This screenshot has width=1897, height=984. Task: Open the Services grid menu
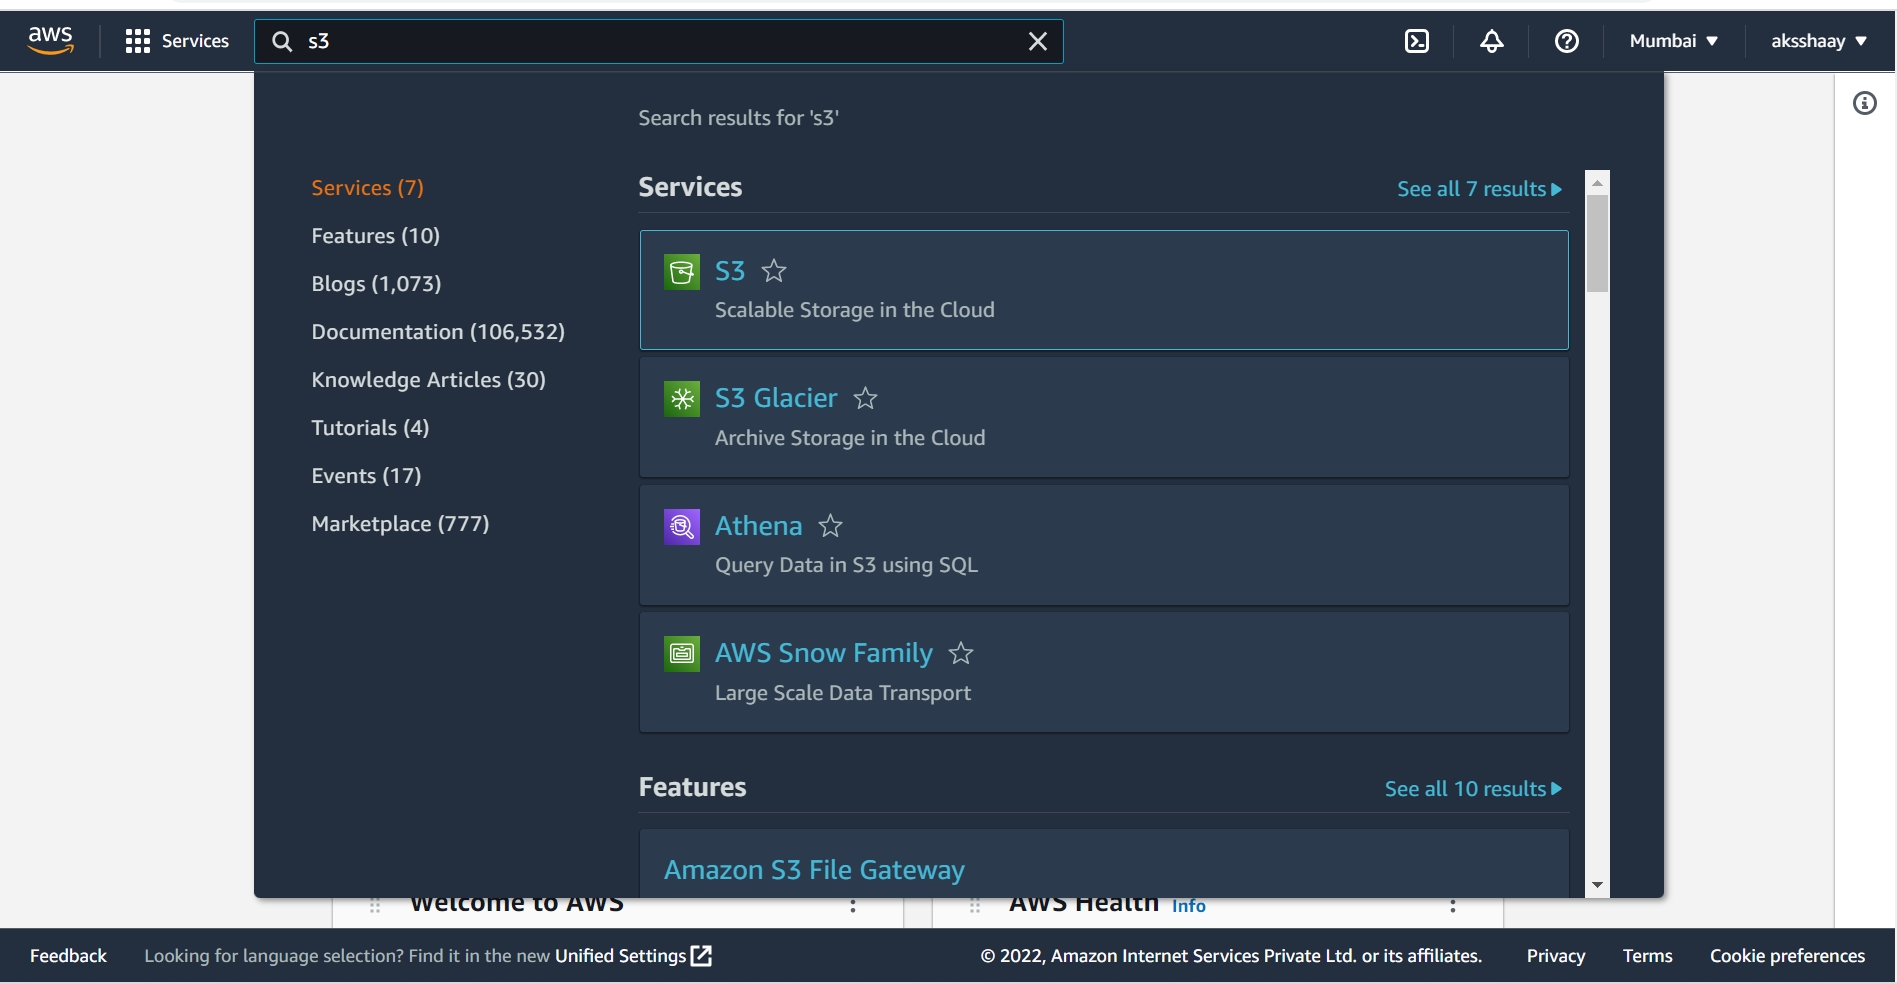[x=177, y=41]
